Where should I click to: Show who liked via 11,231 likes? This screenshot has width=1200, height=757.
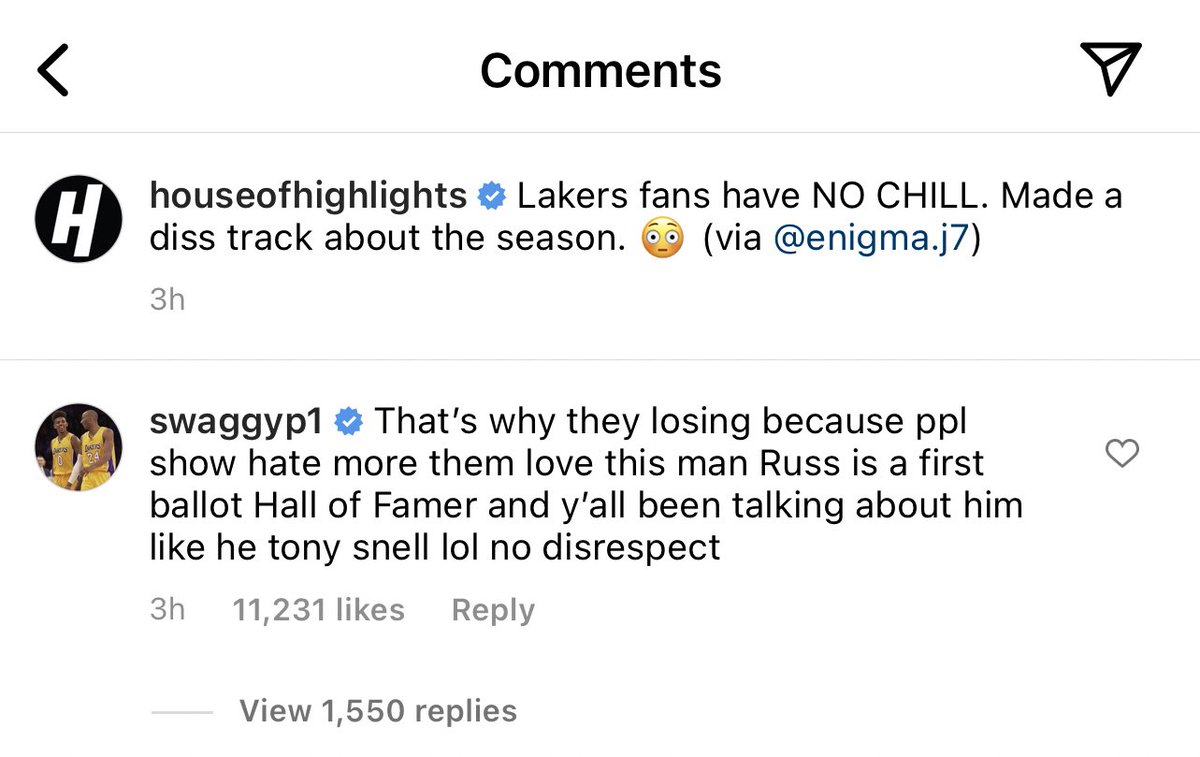point(318,610)
